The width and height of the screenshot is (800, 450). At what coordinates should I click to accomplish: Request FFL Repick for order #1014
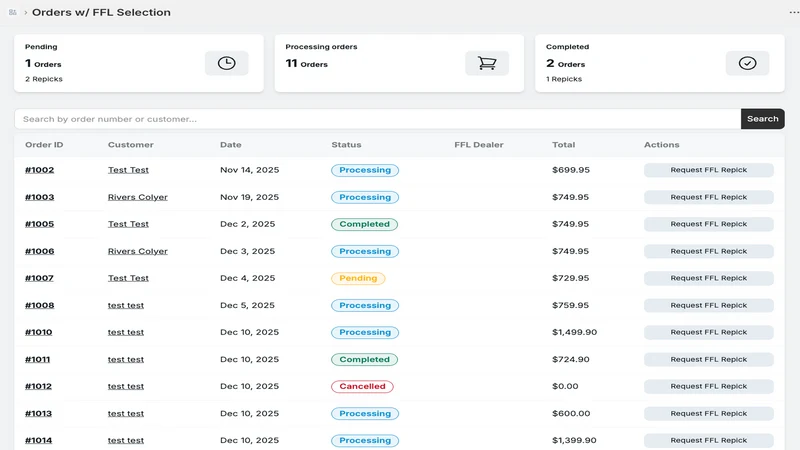click(708, 440)
